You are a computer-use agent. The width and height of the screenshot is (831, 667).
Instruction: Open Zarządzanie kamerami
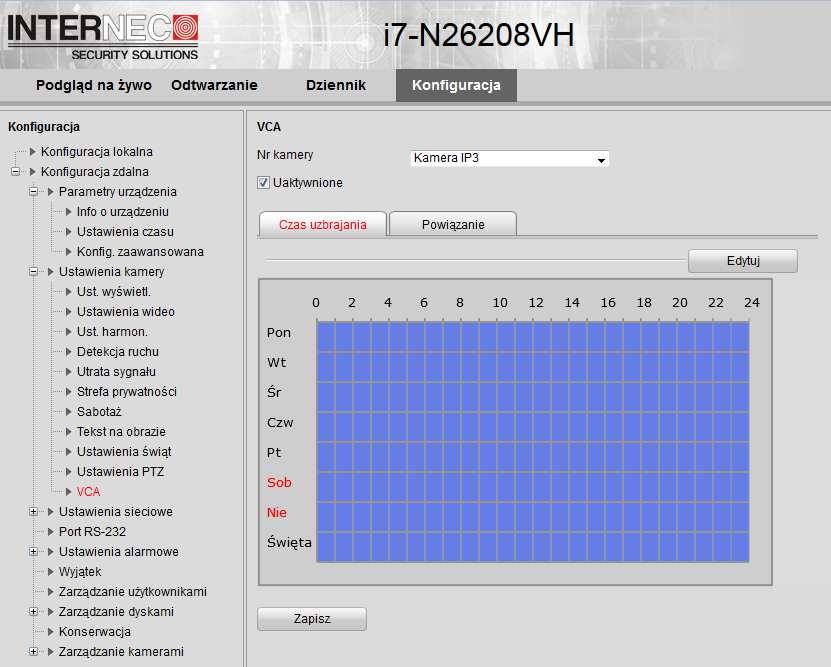click(x=121, y=652)
